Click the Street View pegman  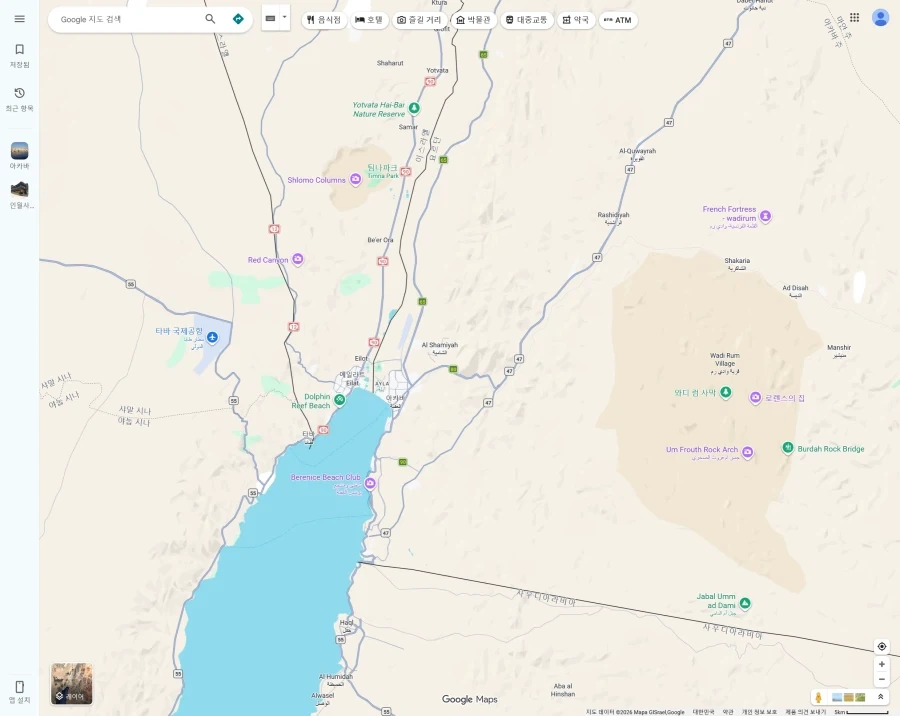click(x=818, y=698)
